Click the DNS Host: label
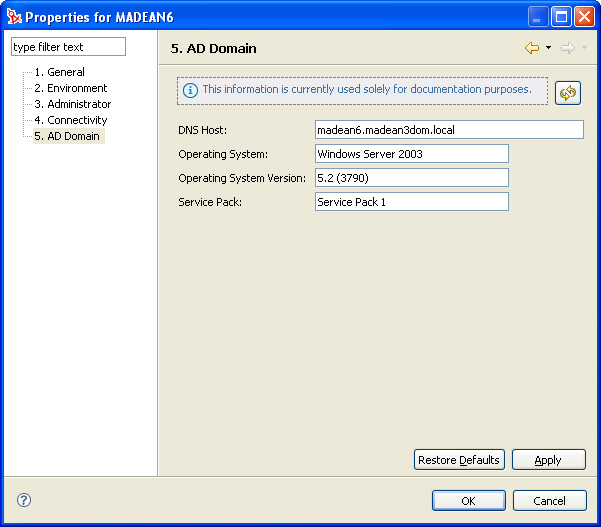Screen dimensions: 601x527 pyautogui.click(x=202, y=130)
